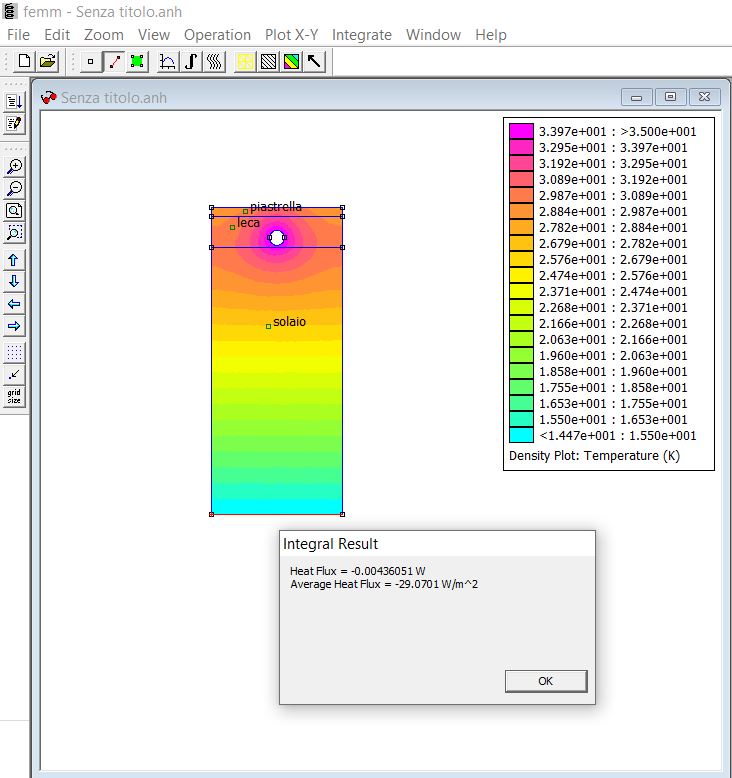
Task: Click the grid size button
Action: click(x=14, y=396)
